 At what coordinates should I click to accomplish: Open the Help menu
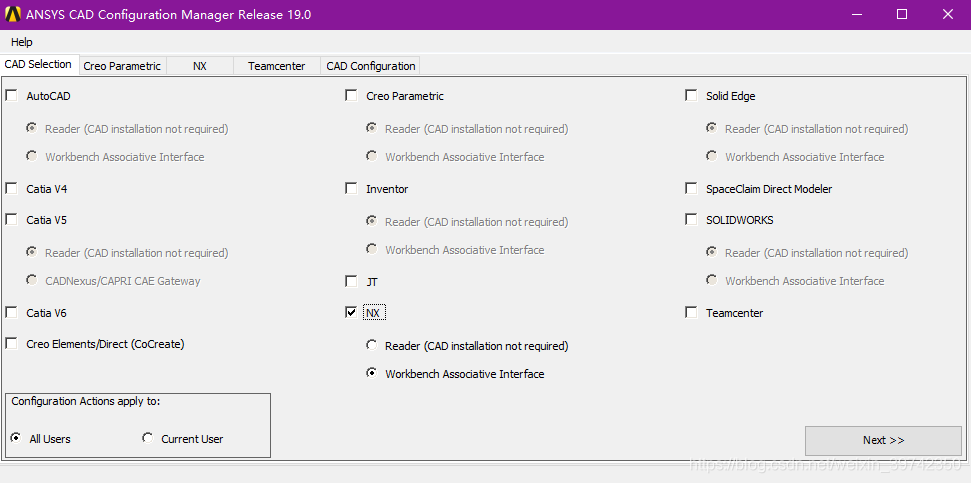click(22, 42)
